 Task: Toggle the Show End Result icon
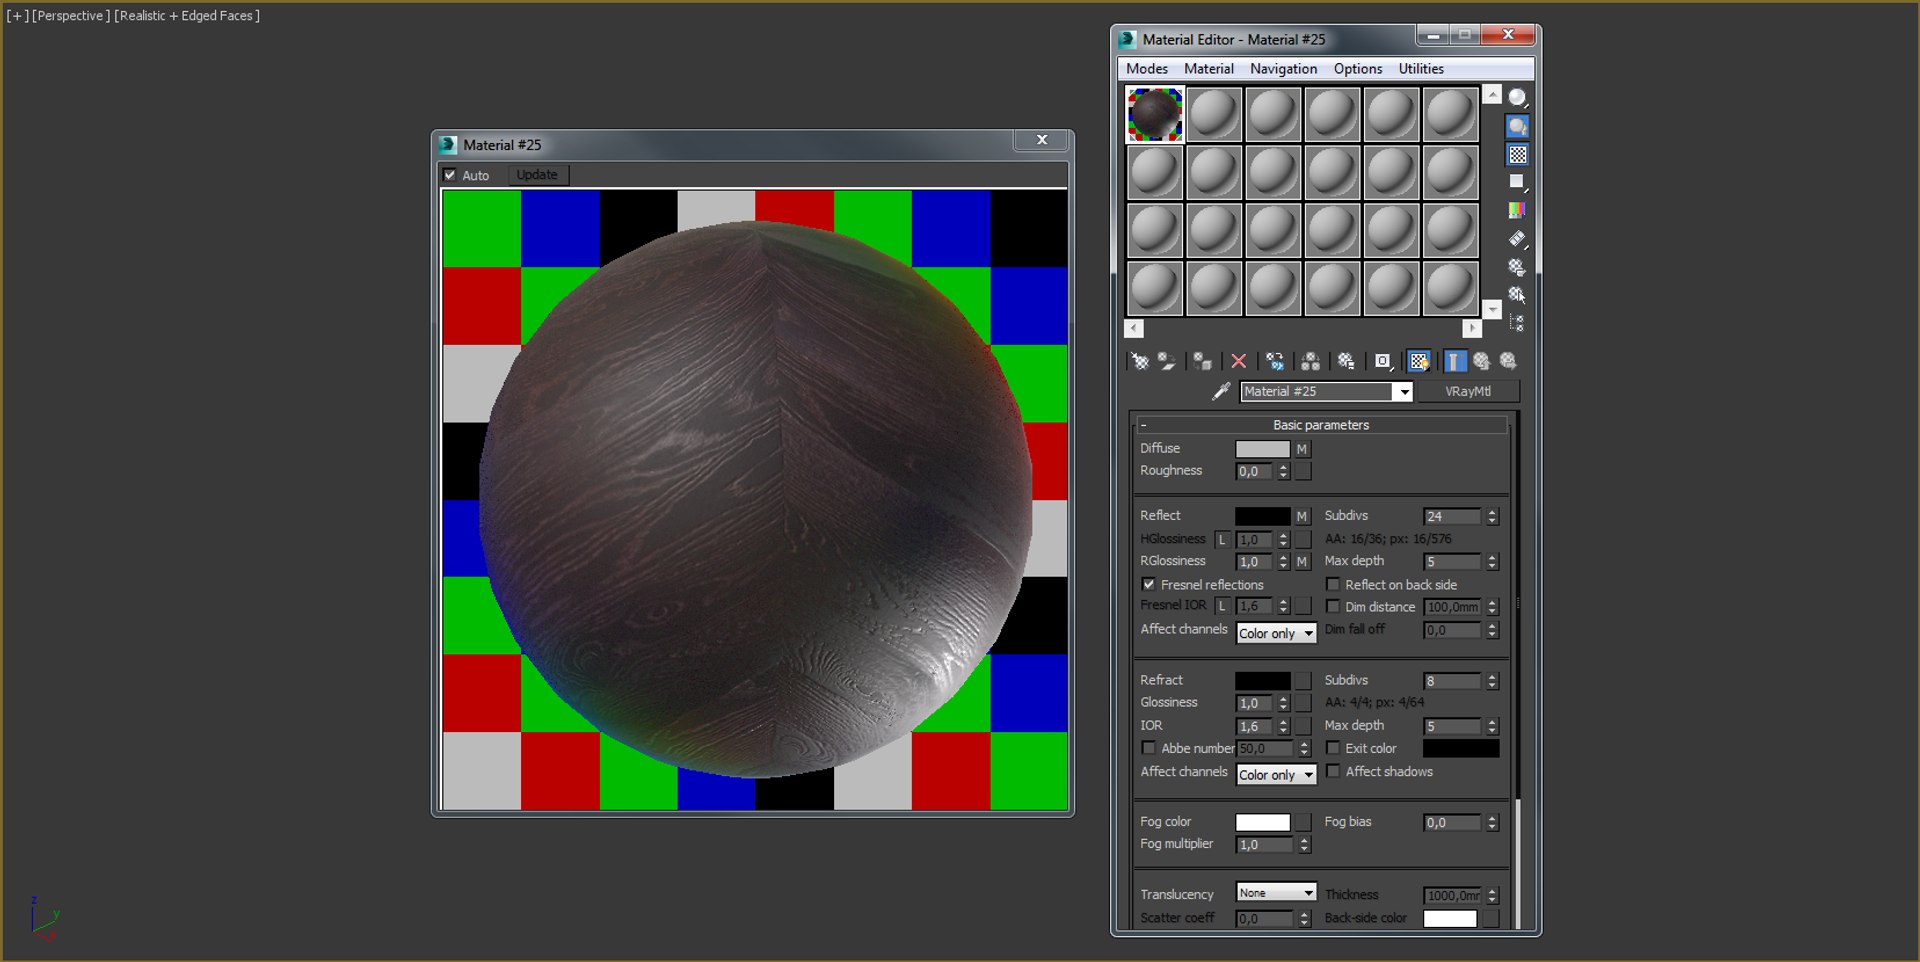tap(1455, 362)
